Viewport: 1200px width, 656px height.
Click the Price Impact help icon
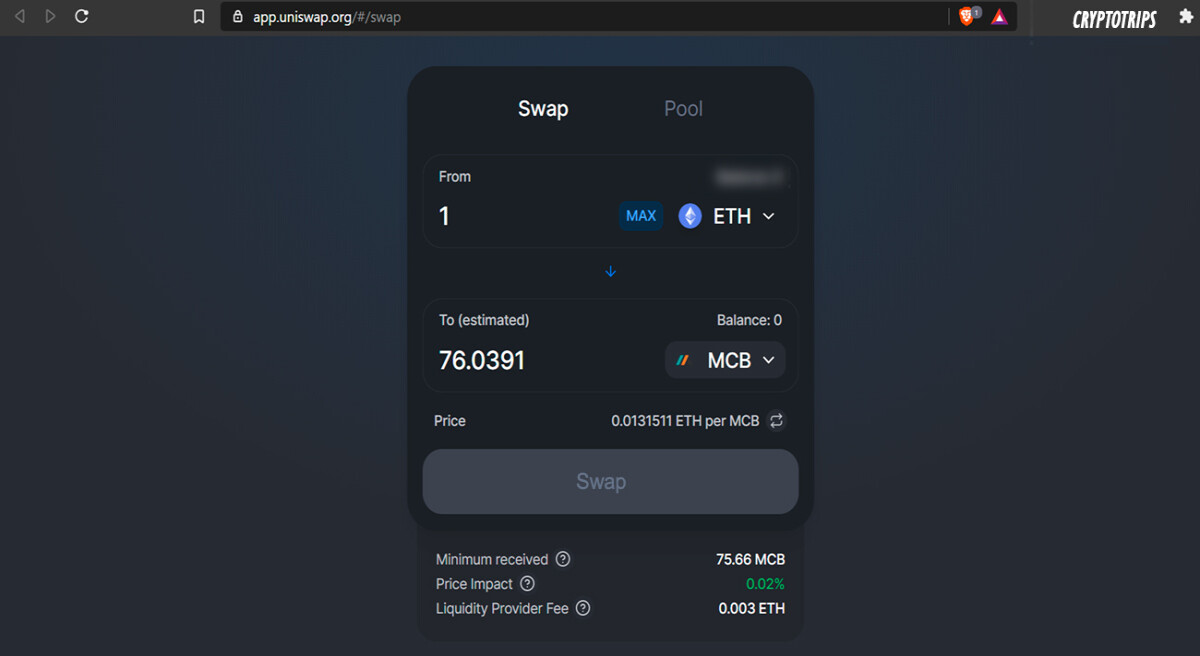point(527,584)
